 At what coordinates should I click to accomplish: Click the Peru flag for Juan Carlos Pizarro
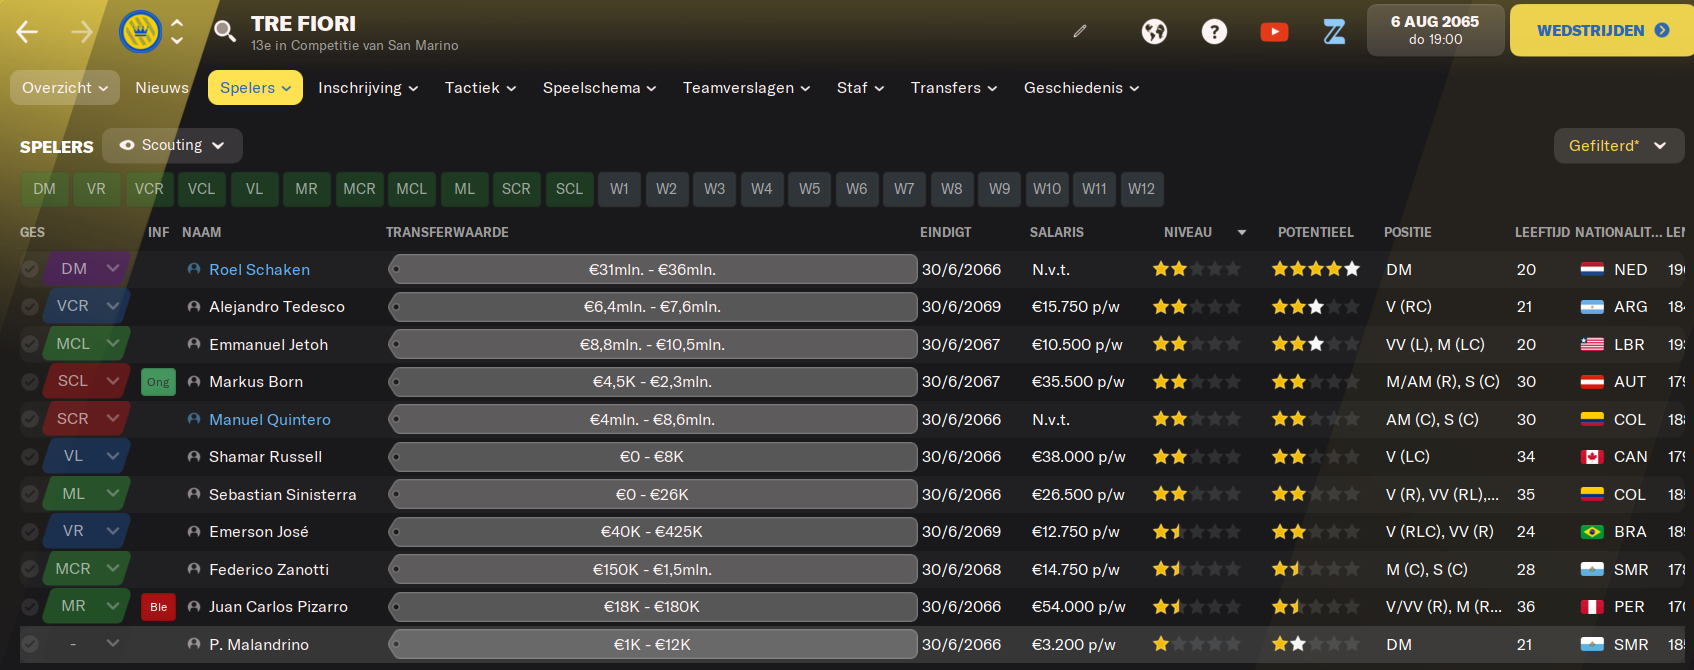coord(1592,607)
